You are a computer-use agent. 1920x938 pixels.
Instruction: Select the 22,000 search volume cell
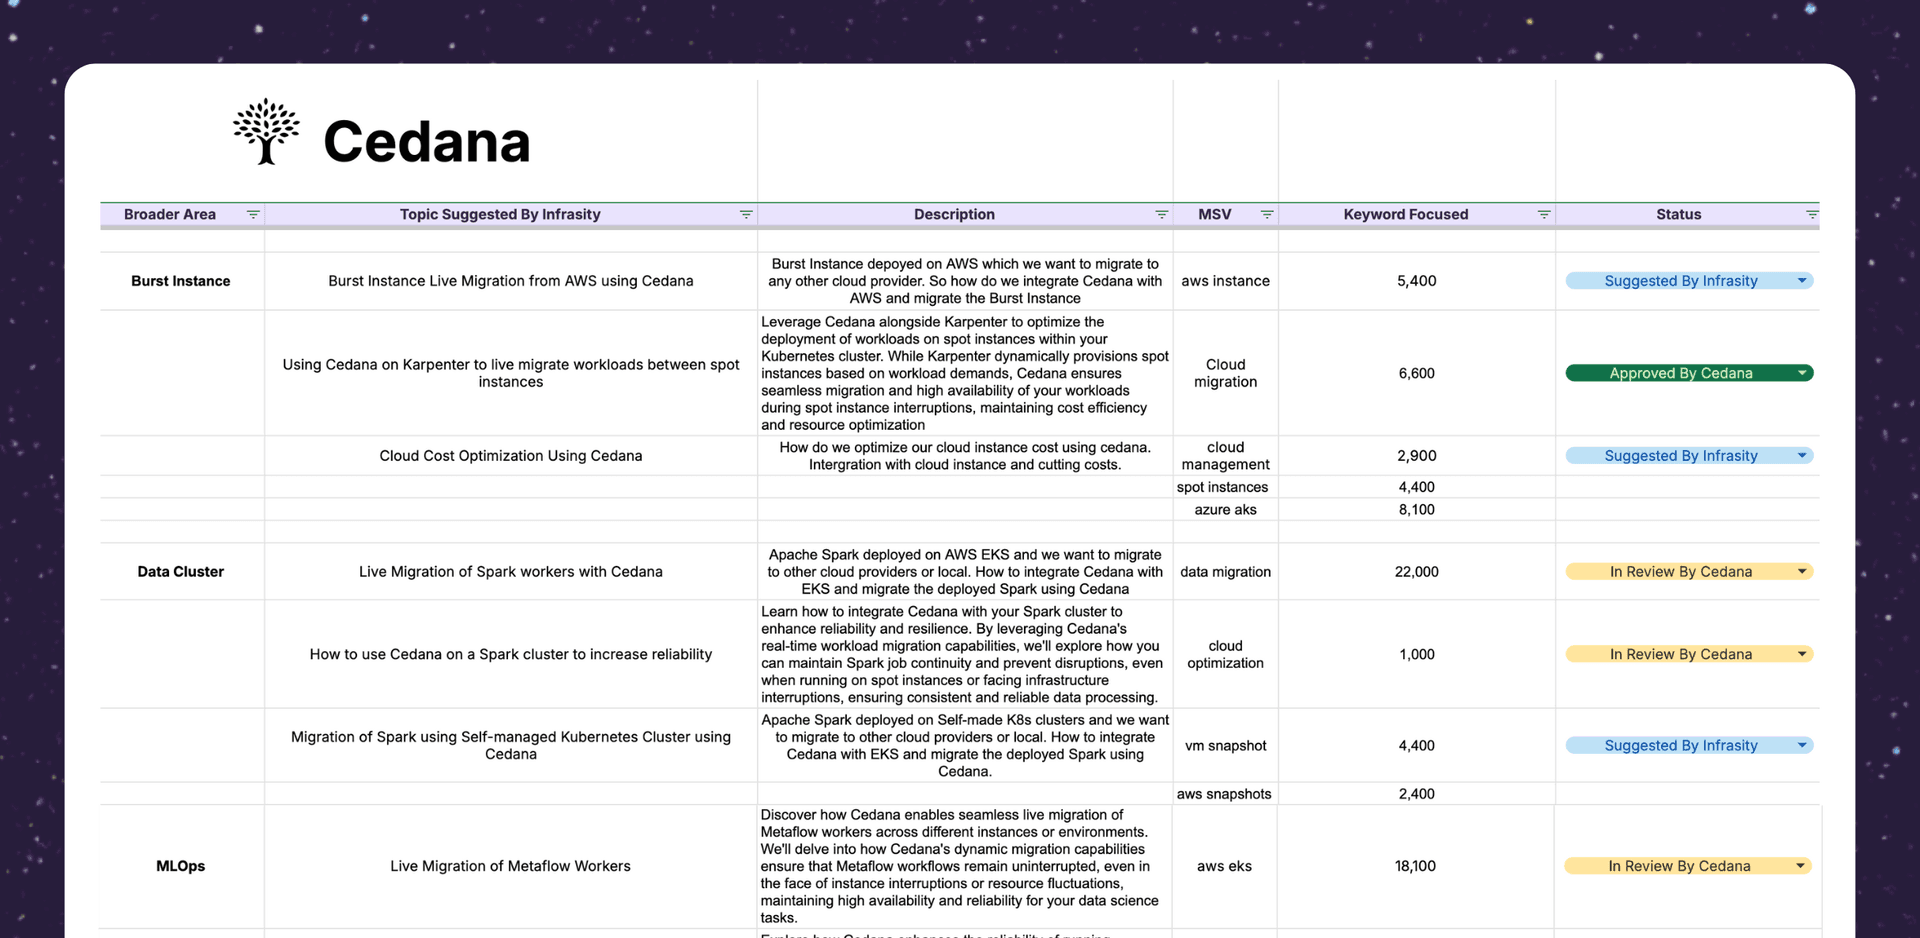(1416, 572)
